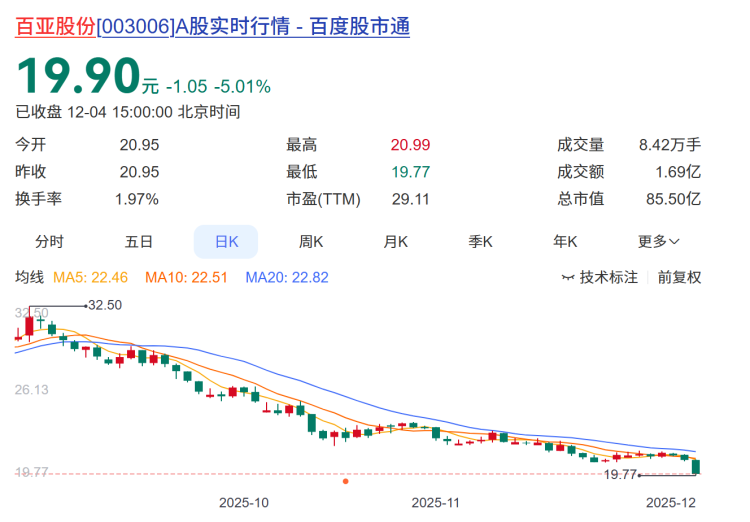The width and height of the screenshot is (750, 522).
Task: Select the 年K chart tab
Action: click(x=565, y=242)
